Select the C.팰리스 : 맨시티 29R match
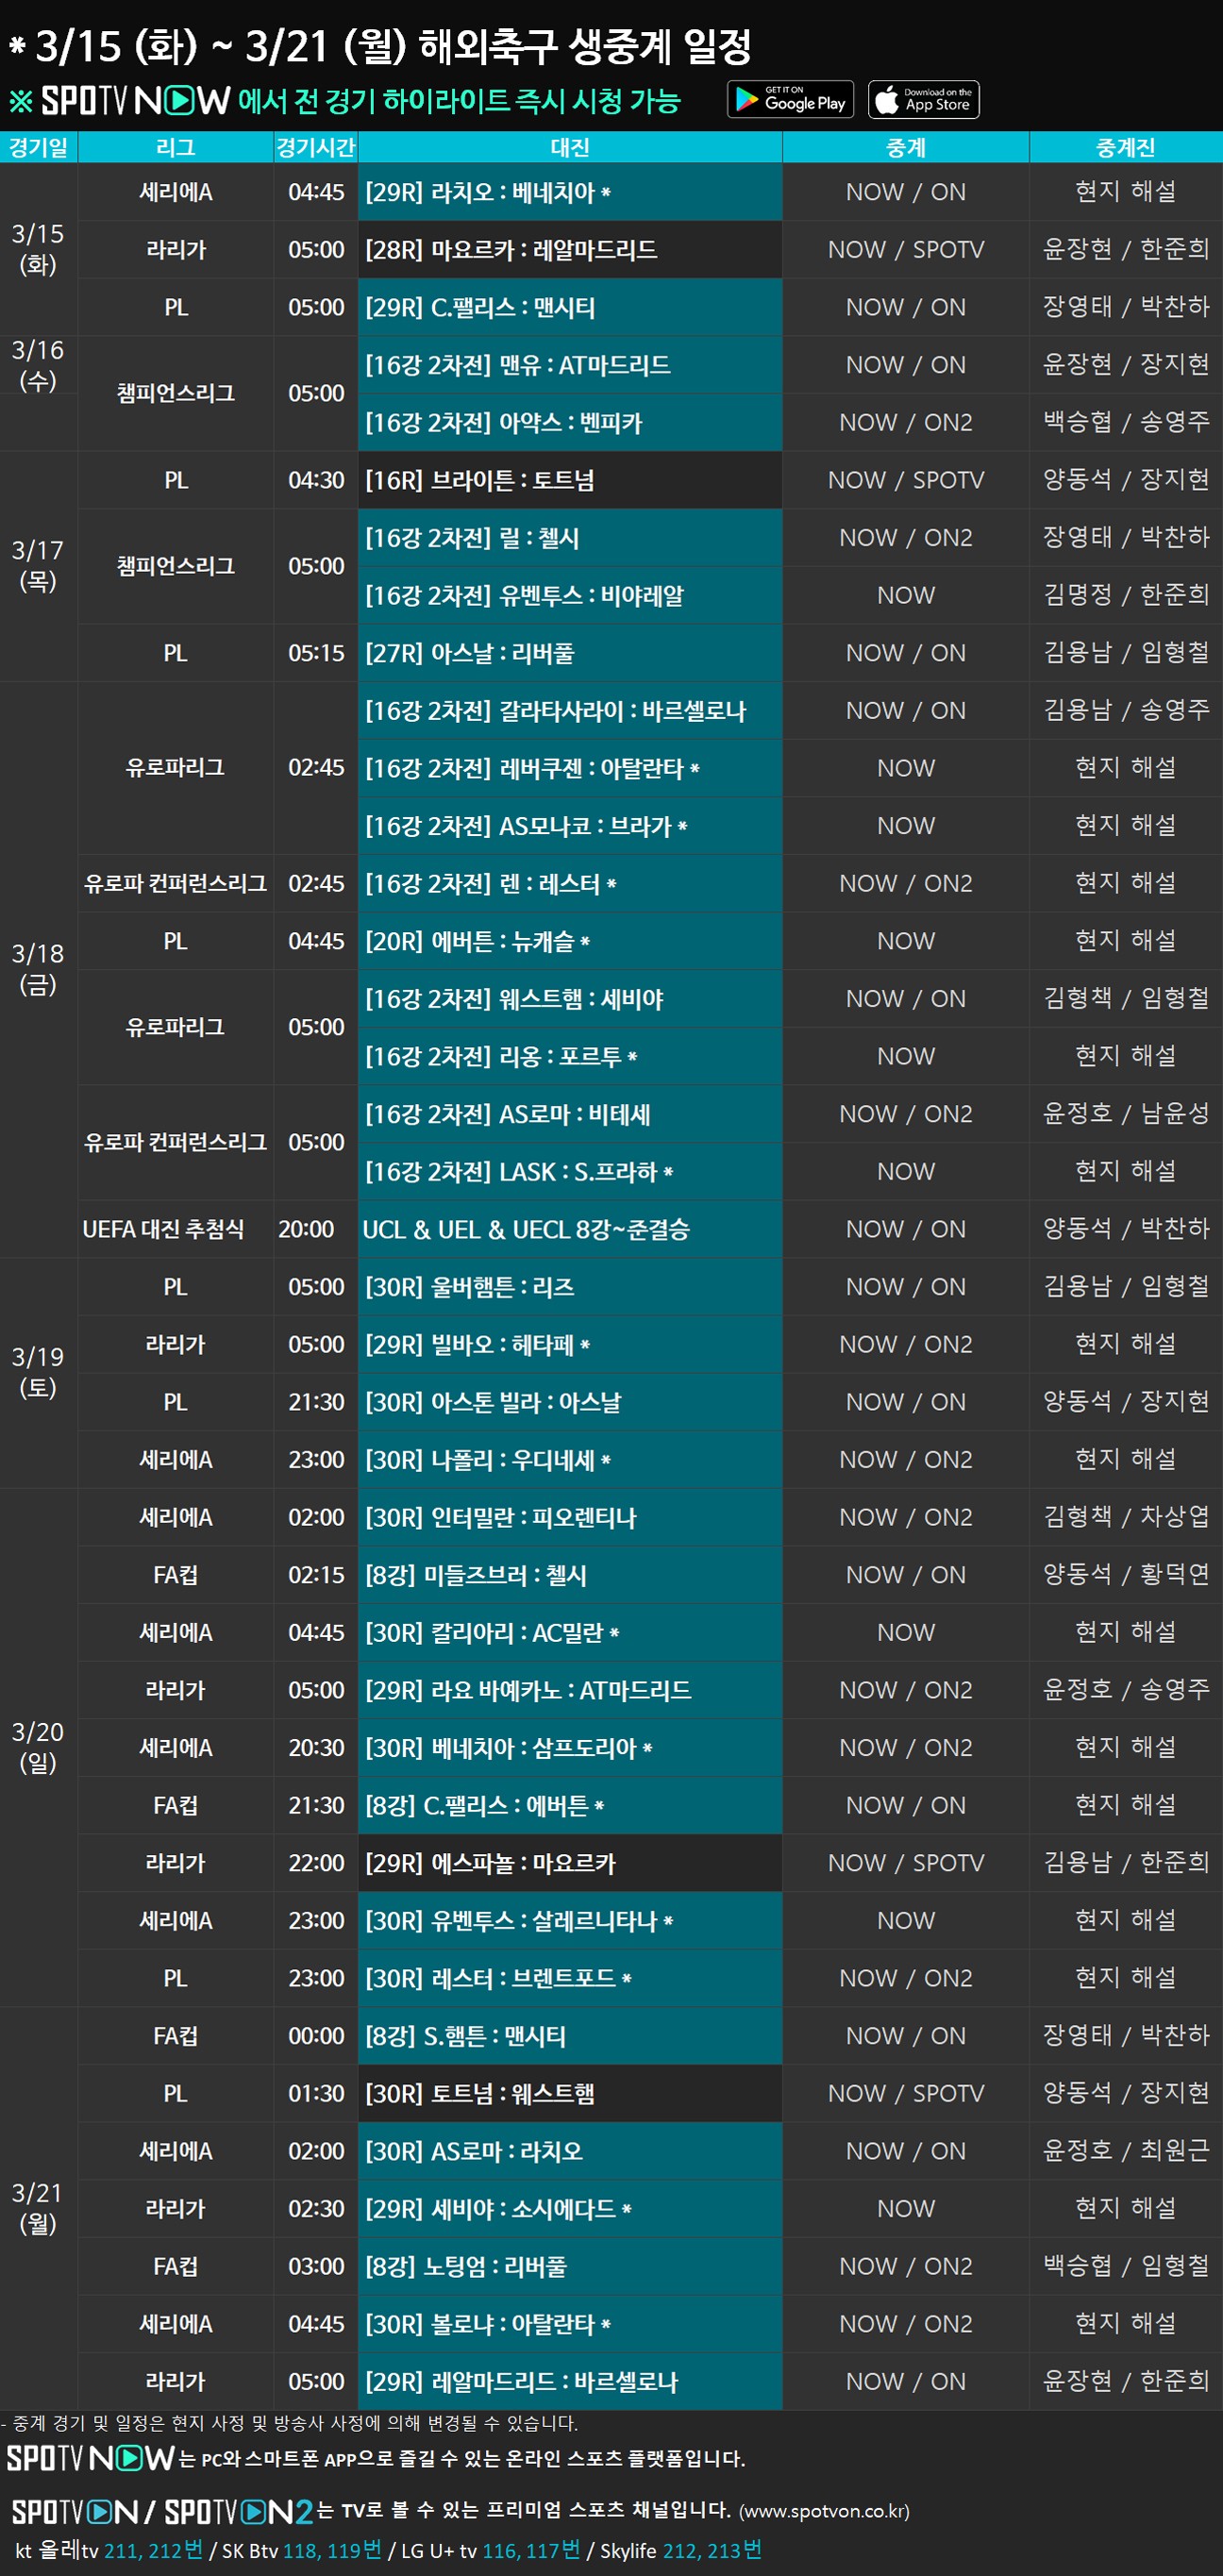 pos(570,307)
